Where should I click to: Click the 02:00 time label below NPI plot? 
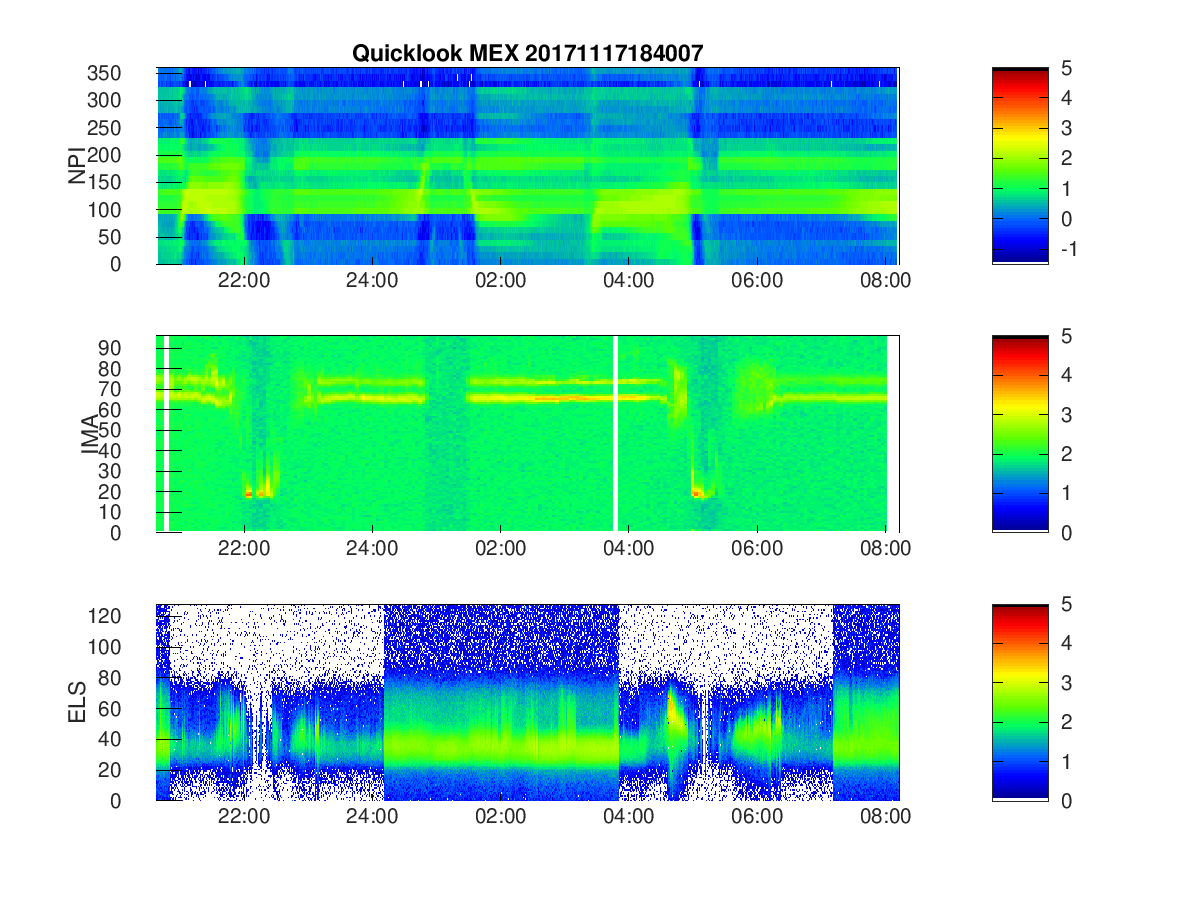(x=500, y=281)
